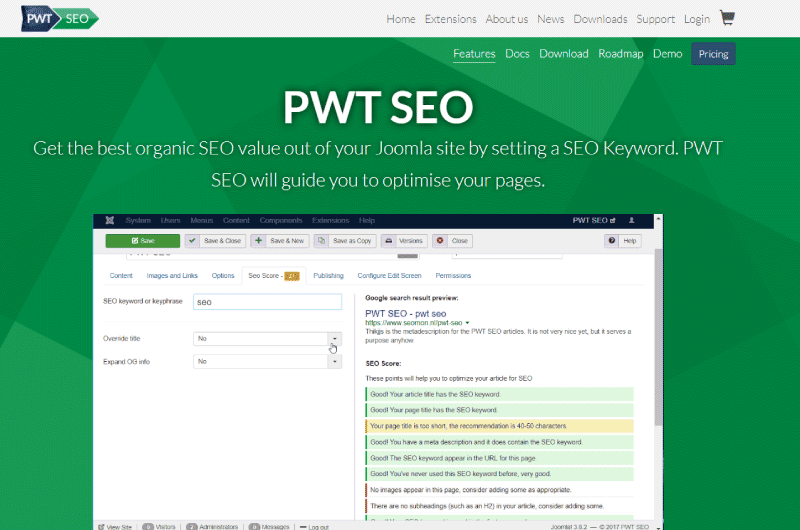Select the Features sub-menu item
Image resolution: width=800 pixels, height=530 pixels.
[474, 54]
